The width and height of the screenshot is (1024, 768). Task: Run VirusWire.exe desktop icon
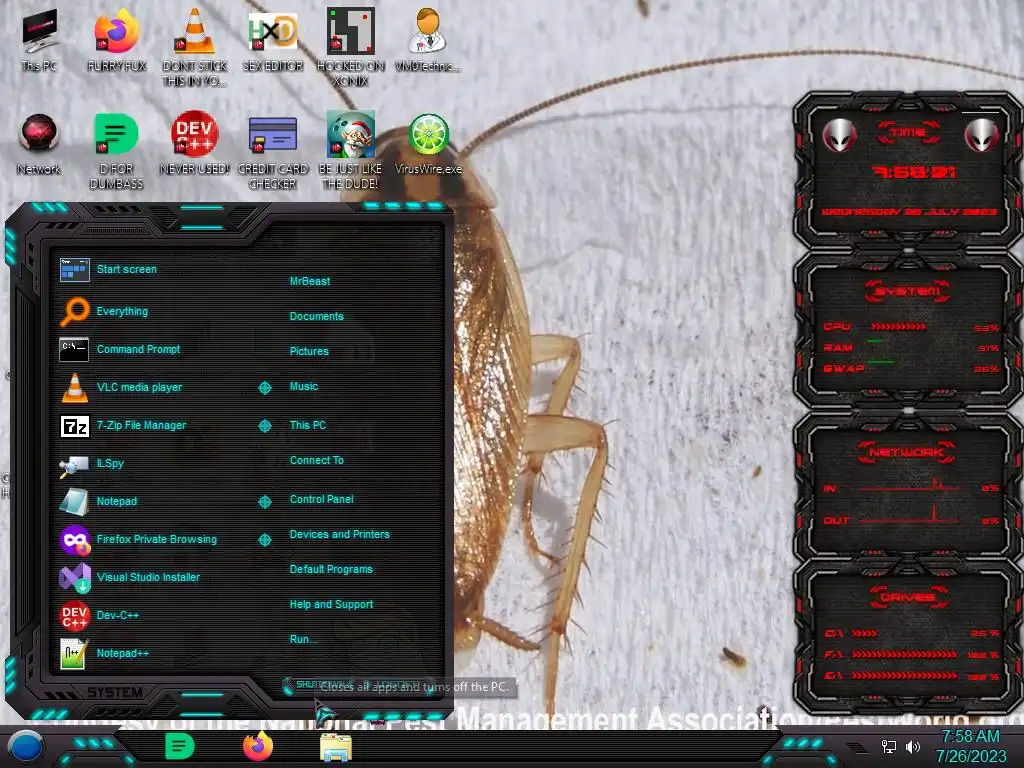point(428,144)
